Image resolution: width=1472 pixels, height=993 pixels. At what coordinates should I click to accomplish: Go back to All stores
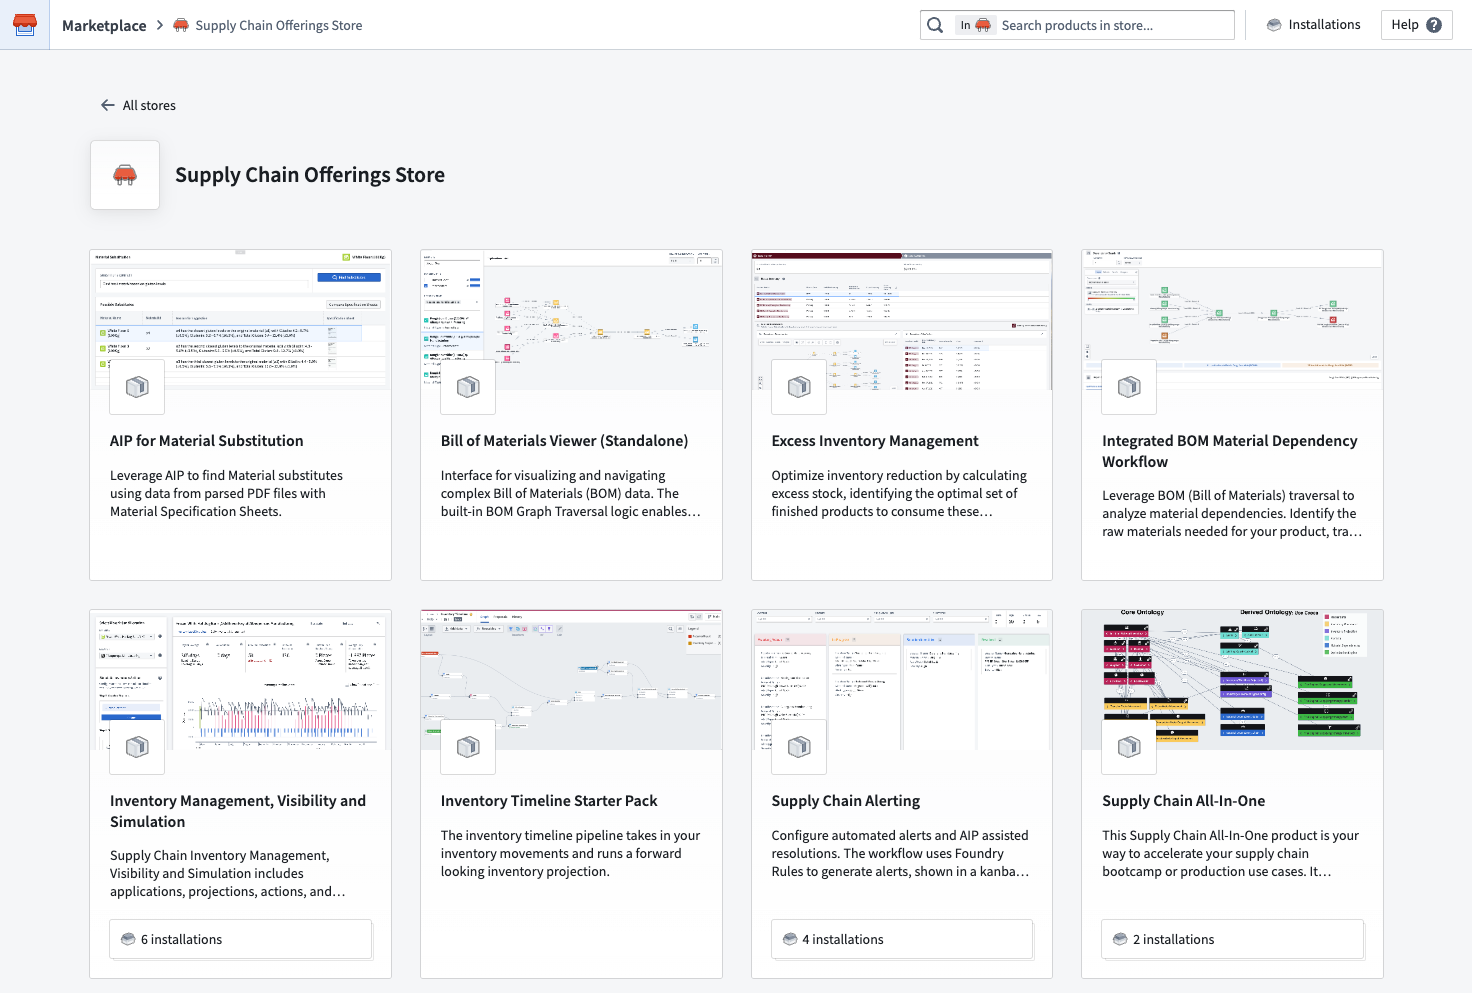(x=138, y=105)
